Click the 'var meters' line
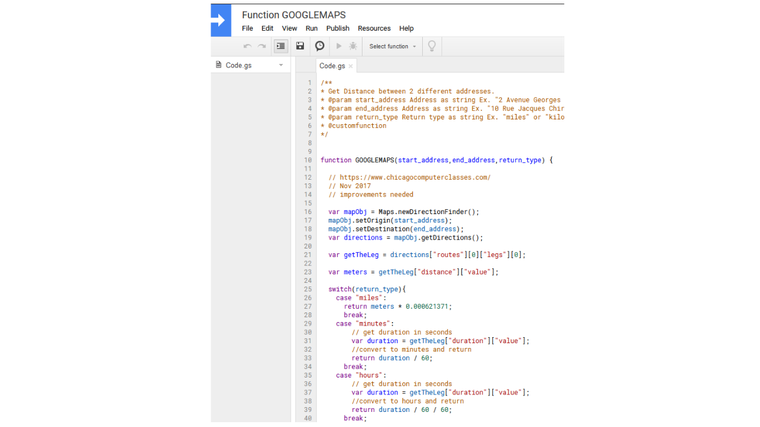 click(x=413, y=272)
